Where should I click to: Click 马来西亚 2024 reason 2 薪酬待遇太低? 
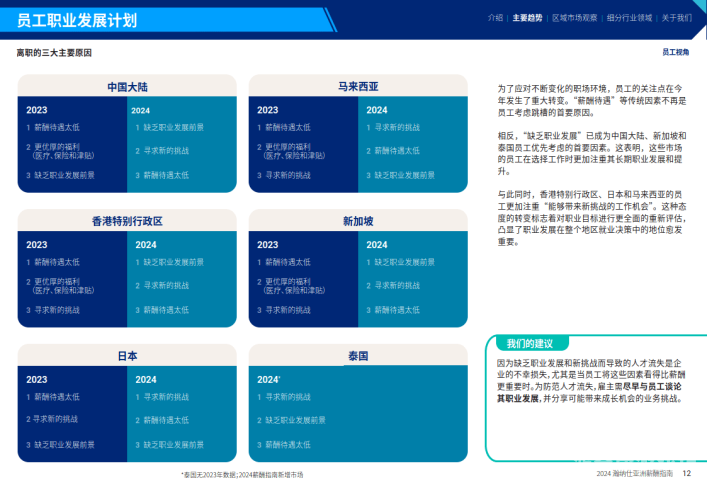393,151
